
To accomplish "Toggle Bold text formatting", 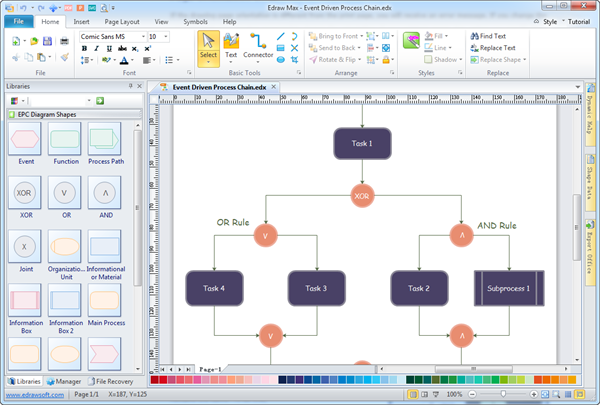I will 84,48.
